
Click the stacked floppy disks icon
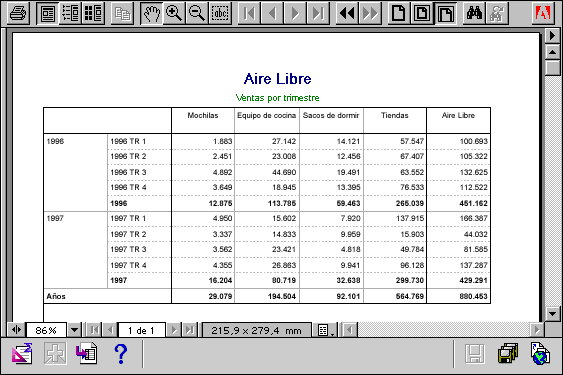[x=508, y=353]
